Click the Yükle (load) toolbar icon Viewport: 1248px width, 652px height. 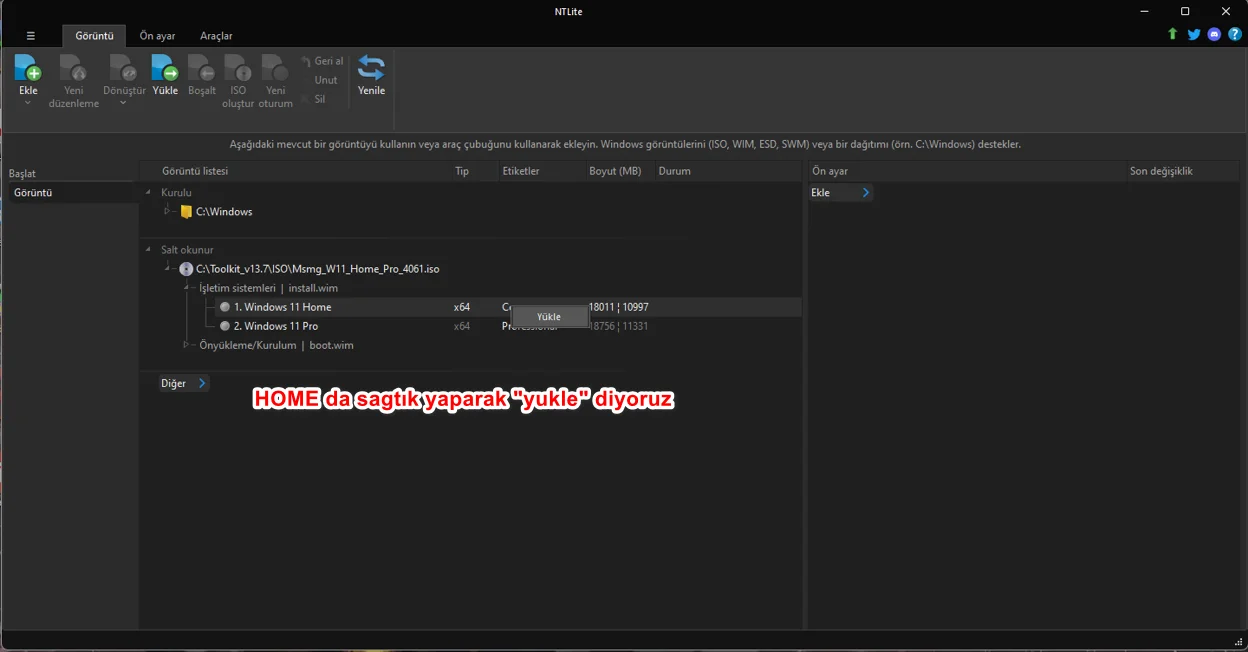point(165,68)
